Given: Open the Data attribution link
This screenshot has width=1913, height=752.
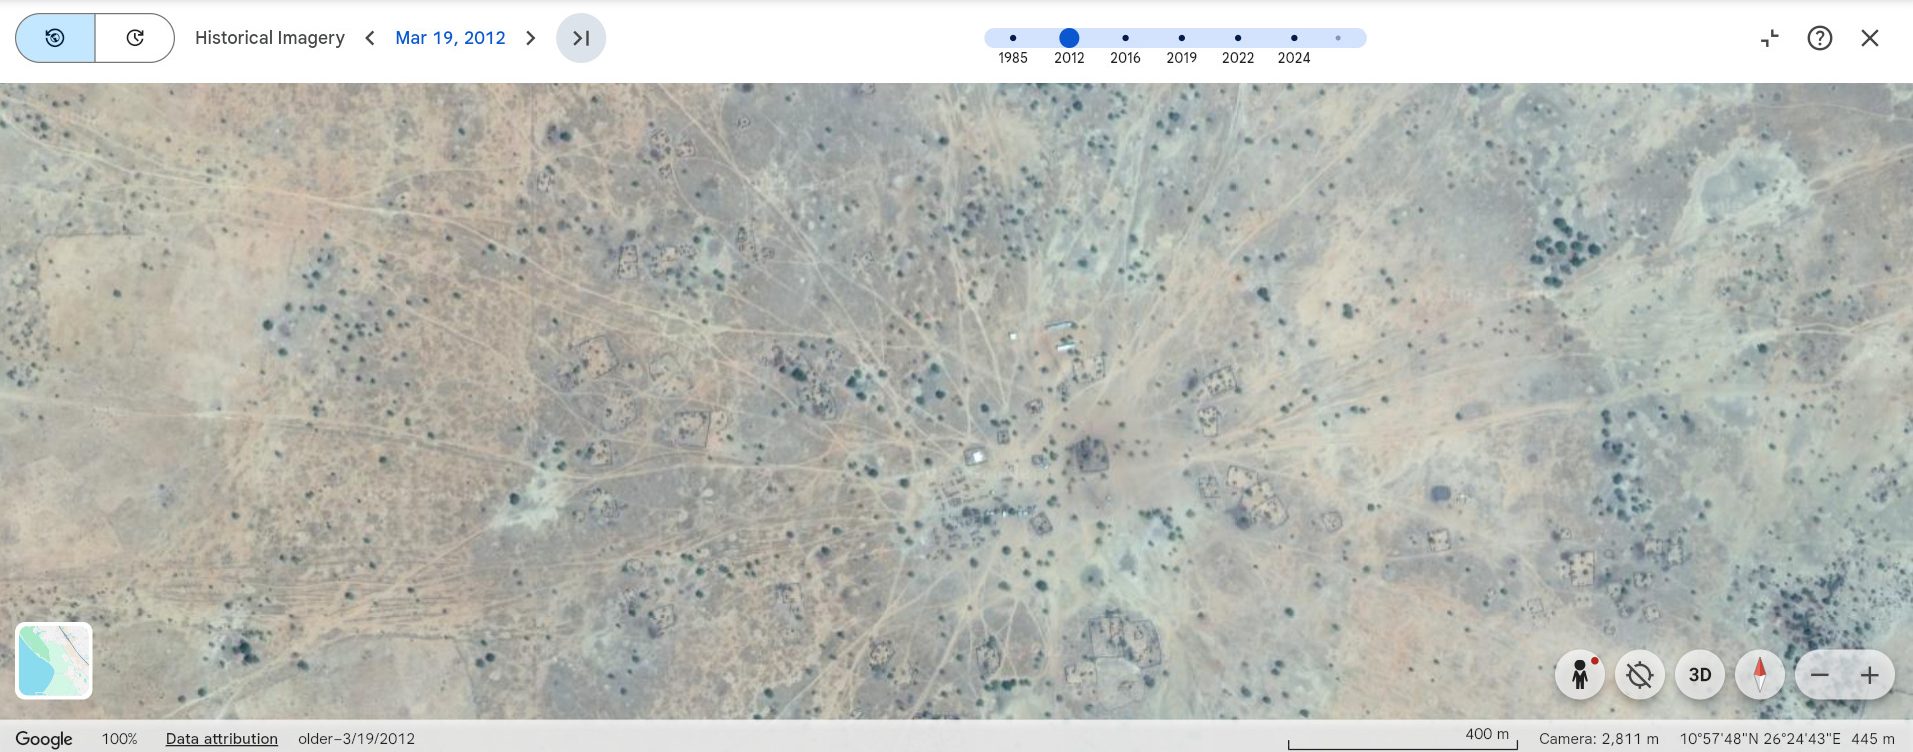Looking at the screenshot, I should click(221, 739).
